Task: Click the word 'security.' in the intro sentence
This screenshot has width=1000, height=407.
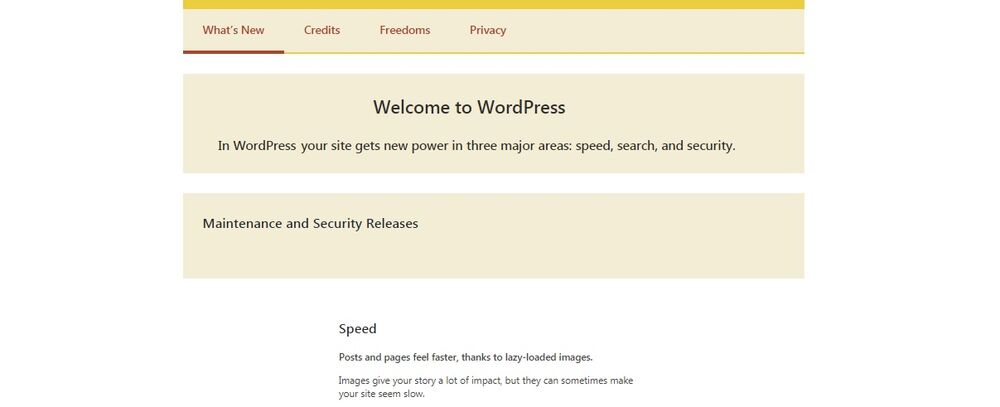Action: [711, 145]
